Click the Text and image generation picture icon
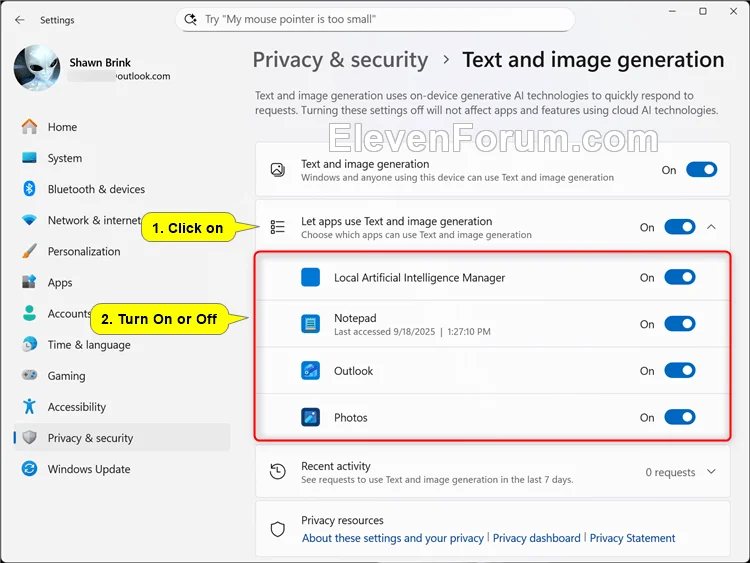 point(278,170)
